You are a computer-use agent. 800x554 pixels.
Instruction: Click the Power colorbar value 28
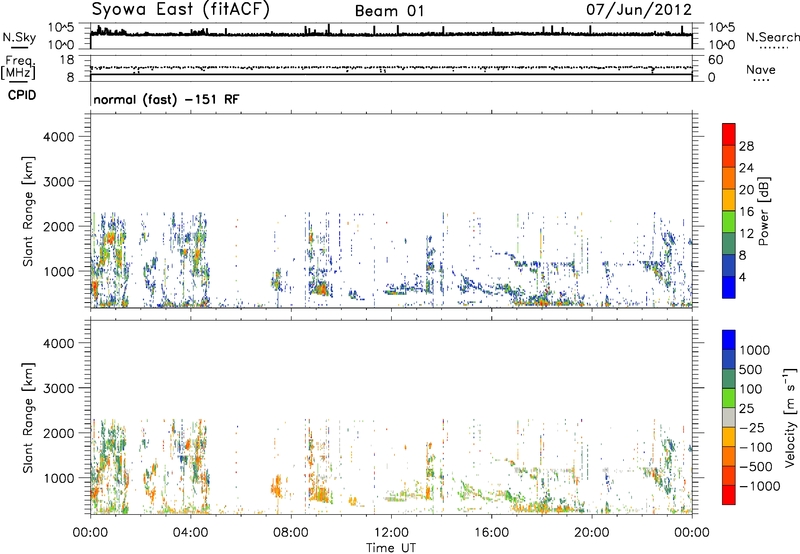tap(746, 146)
